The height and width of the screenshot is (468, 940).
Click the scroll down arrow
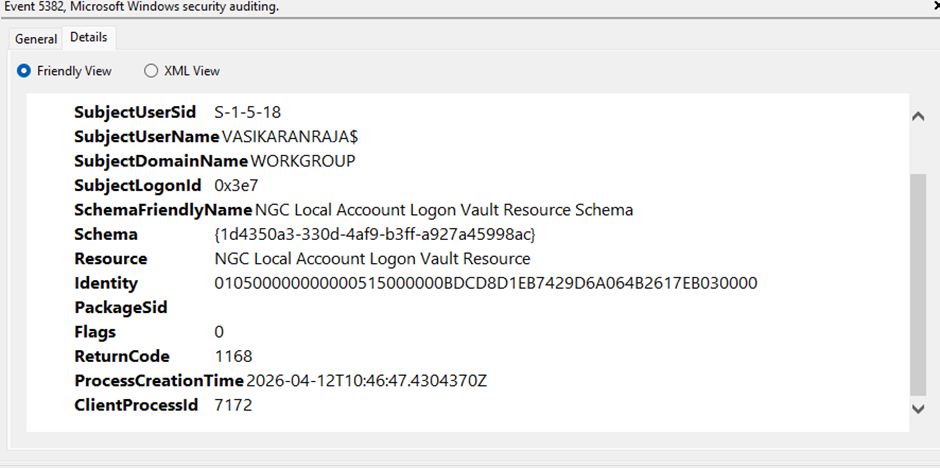[x=917, y=409]
